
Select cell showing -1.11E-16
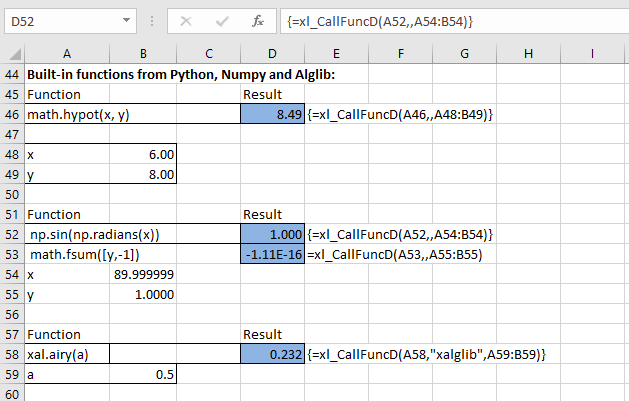pos(273,254)
